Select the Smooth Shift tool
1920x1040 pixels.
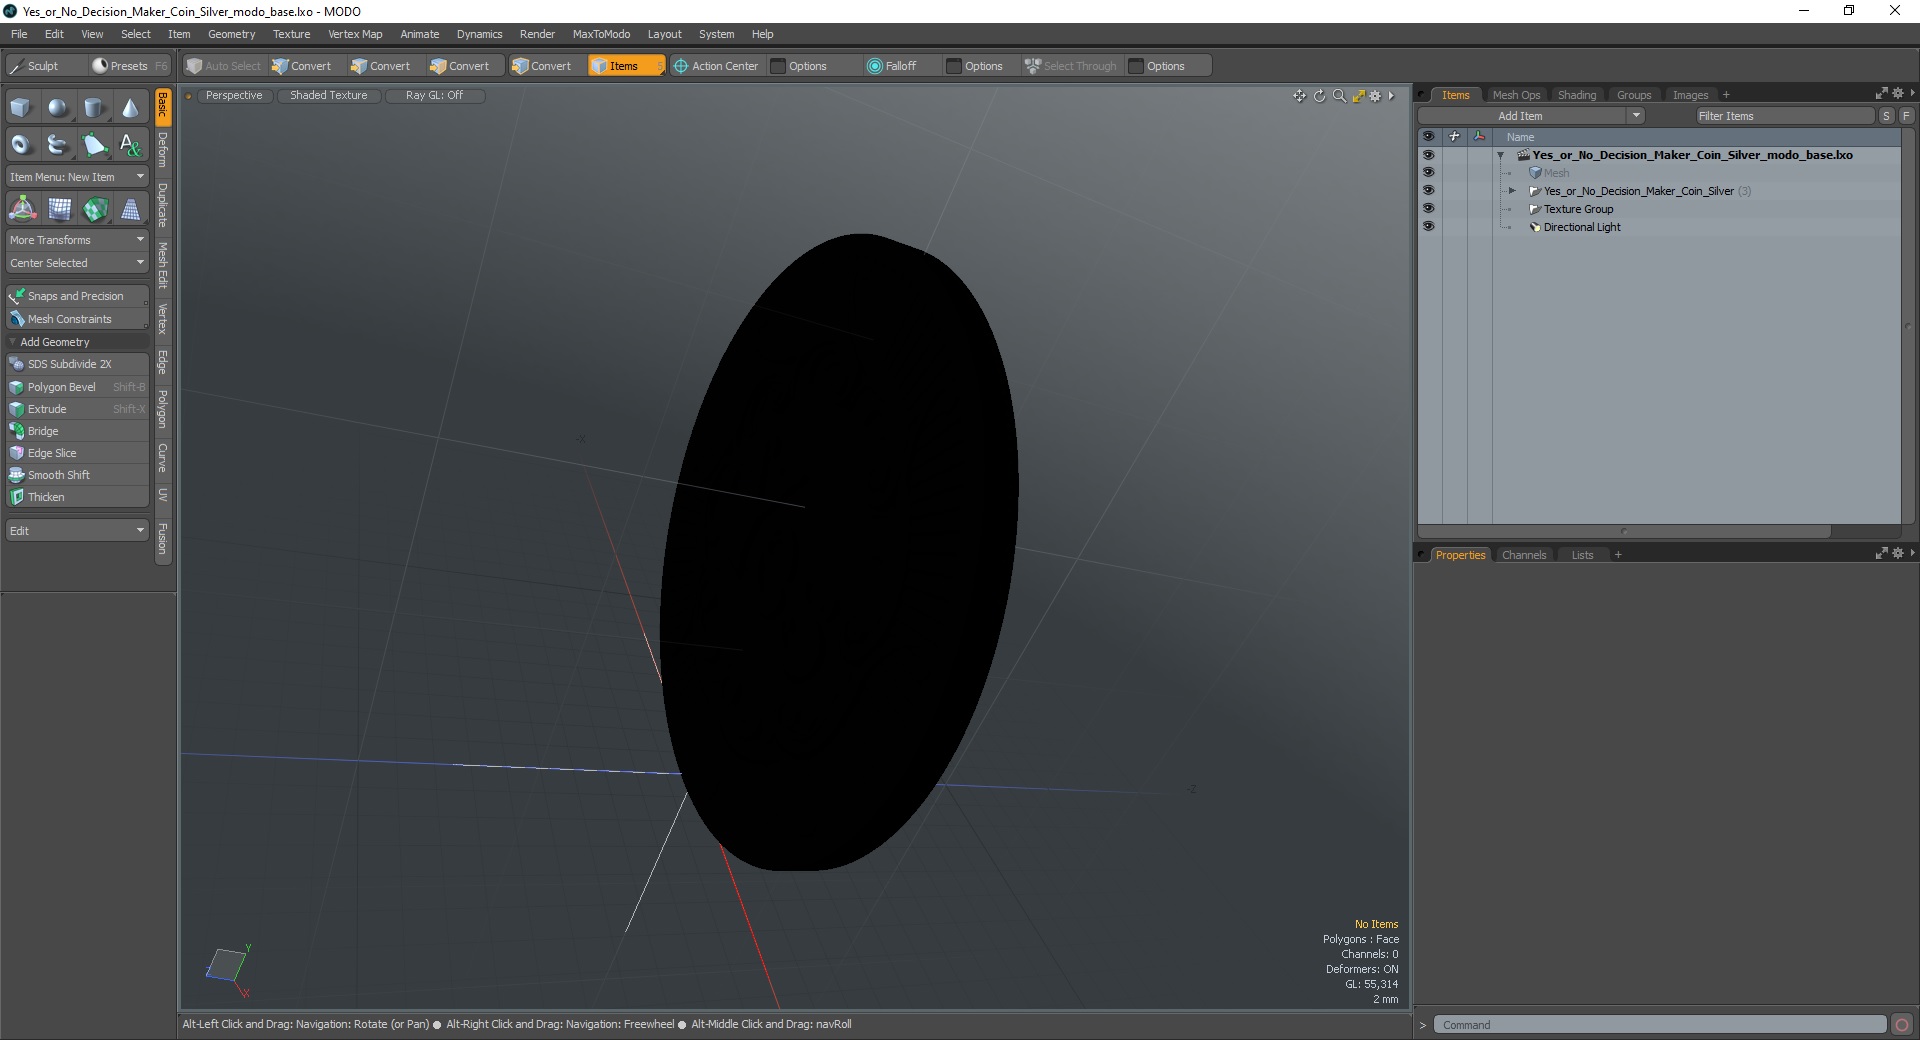pos(77,475)
